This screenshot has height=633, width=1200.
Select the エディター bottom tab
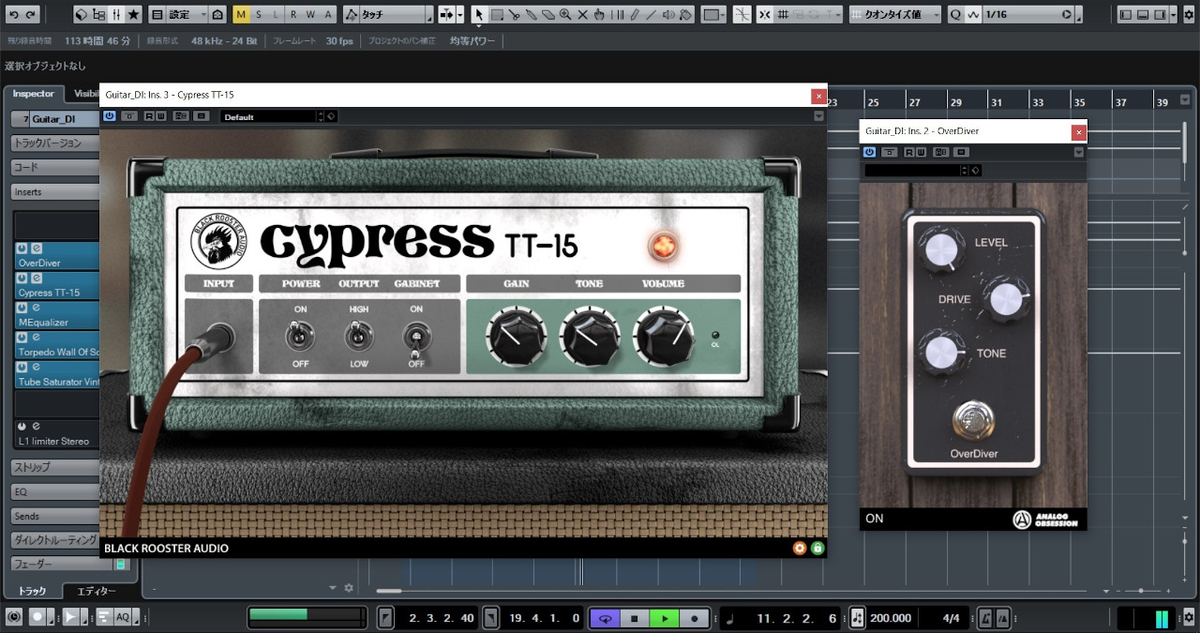[x=96, y=591]
